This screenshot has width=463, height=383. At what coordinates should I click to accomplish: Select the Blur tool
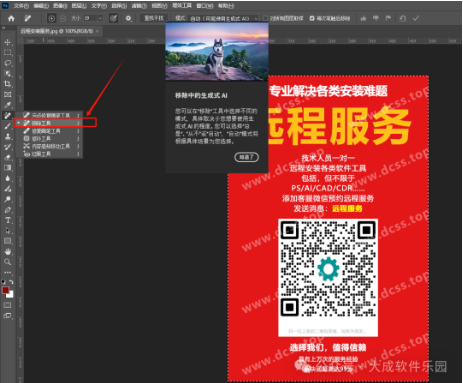8,178
